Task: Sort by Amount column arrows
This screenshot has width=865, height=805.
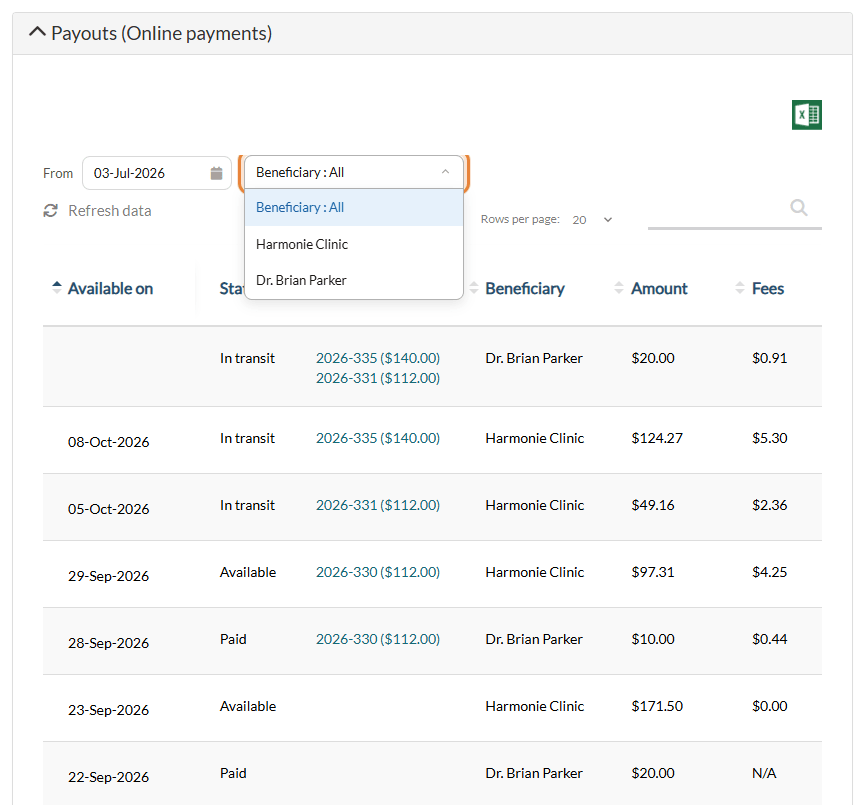Action: pyautogui.click(x=619, y=287)
